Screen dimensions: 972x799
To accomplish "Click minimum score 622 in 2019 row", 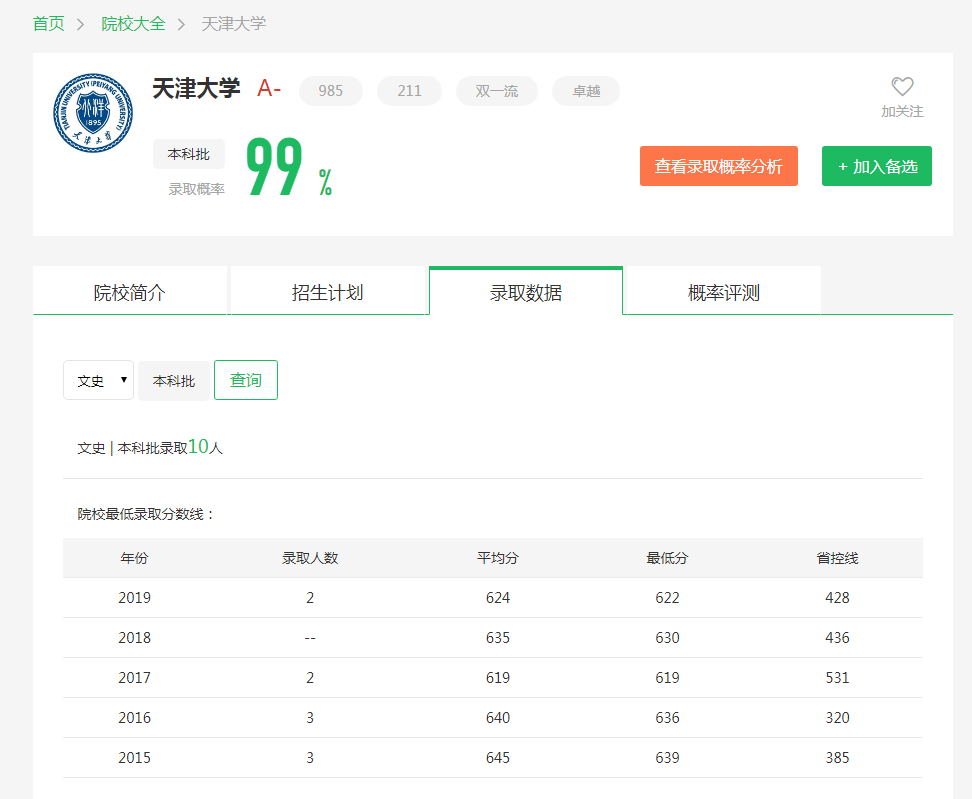I will pyautogui.click(x=668, y=598).
